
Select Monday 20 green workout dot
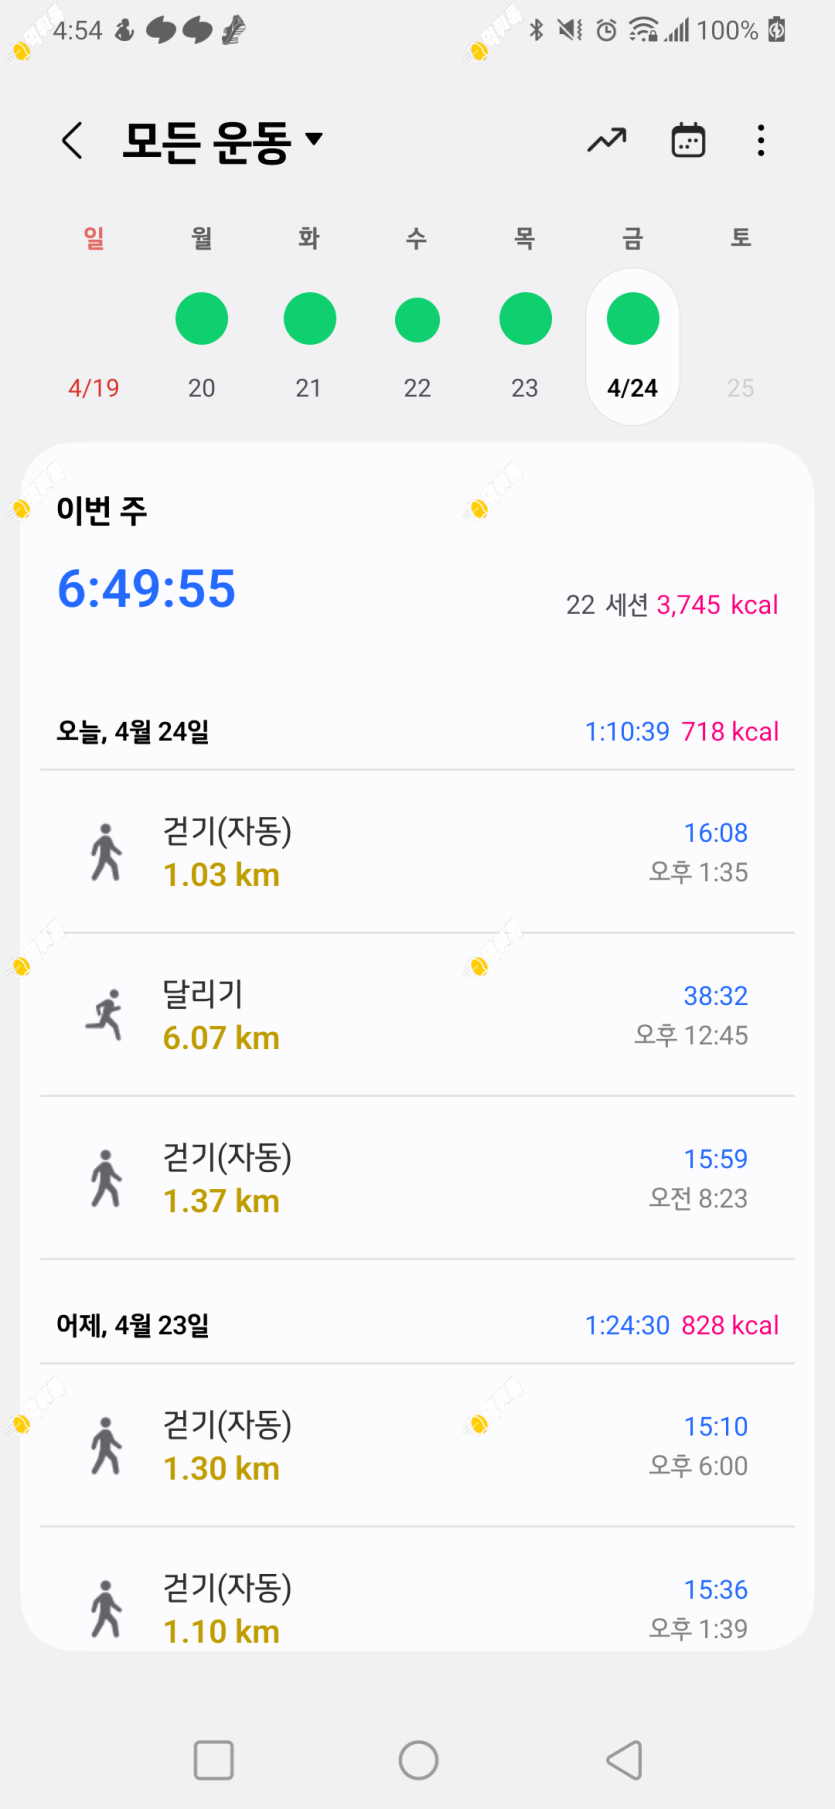[x=202, y=319]
